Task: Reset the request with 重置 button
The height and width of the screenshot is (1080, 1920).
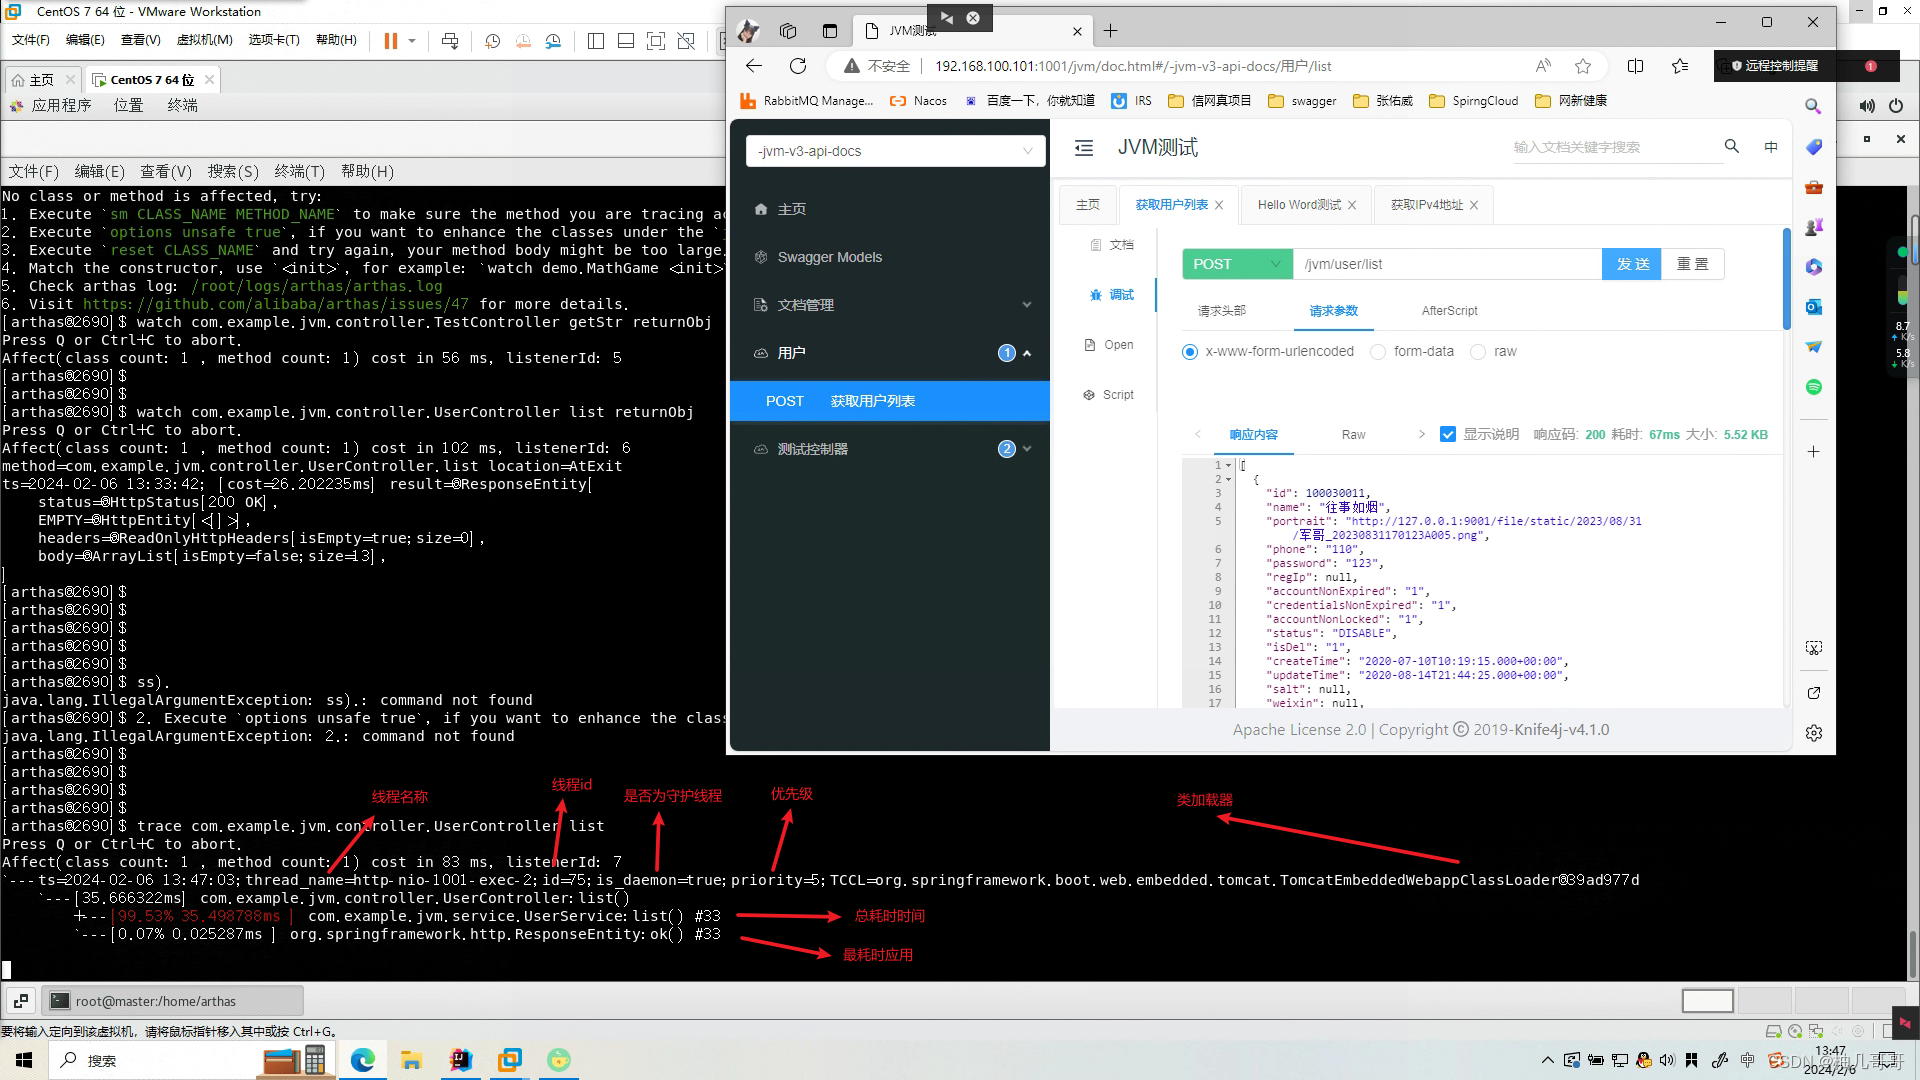Action: 1693,264
